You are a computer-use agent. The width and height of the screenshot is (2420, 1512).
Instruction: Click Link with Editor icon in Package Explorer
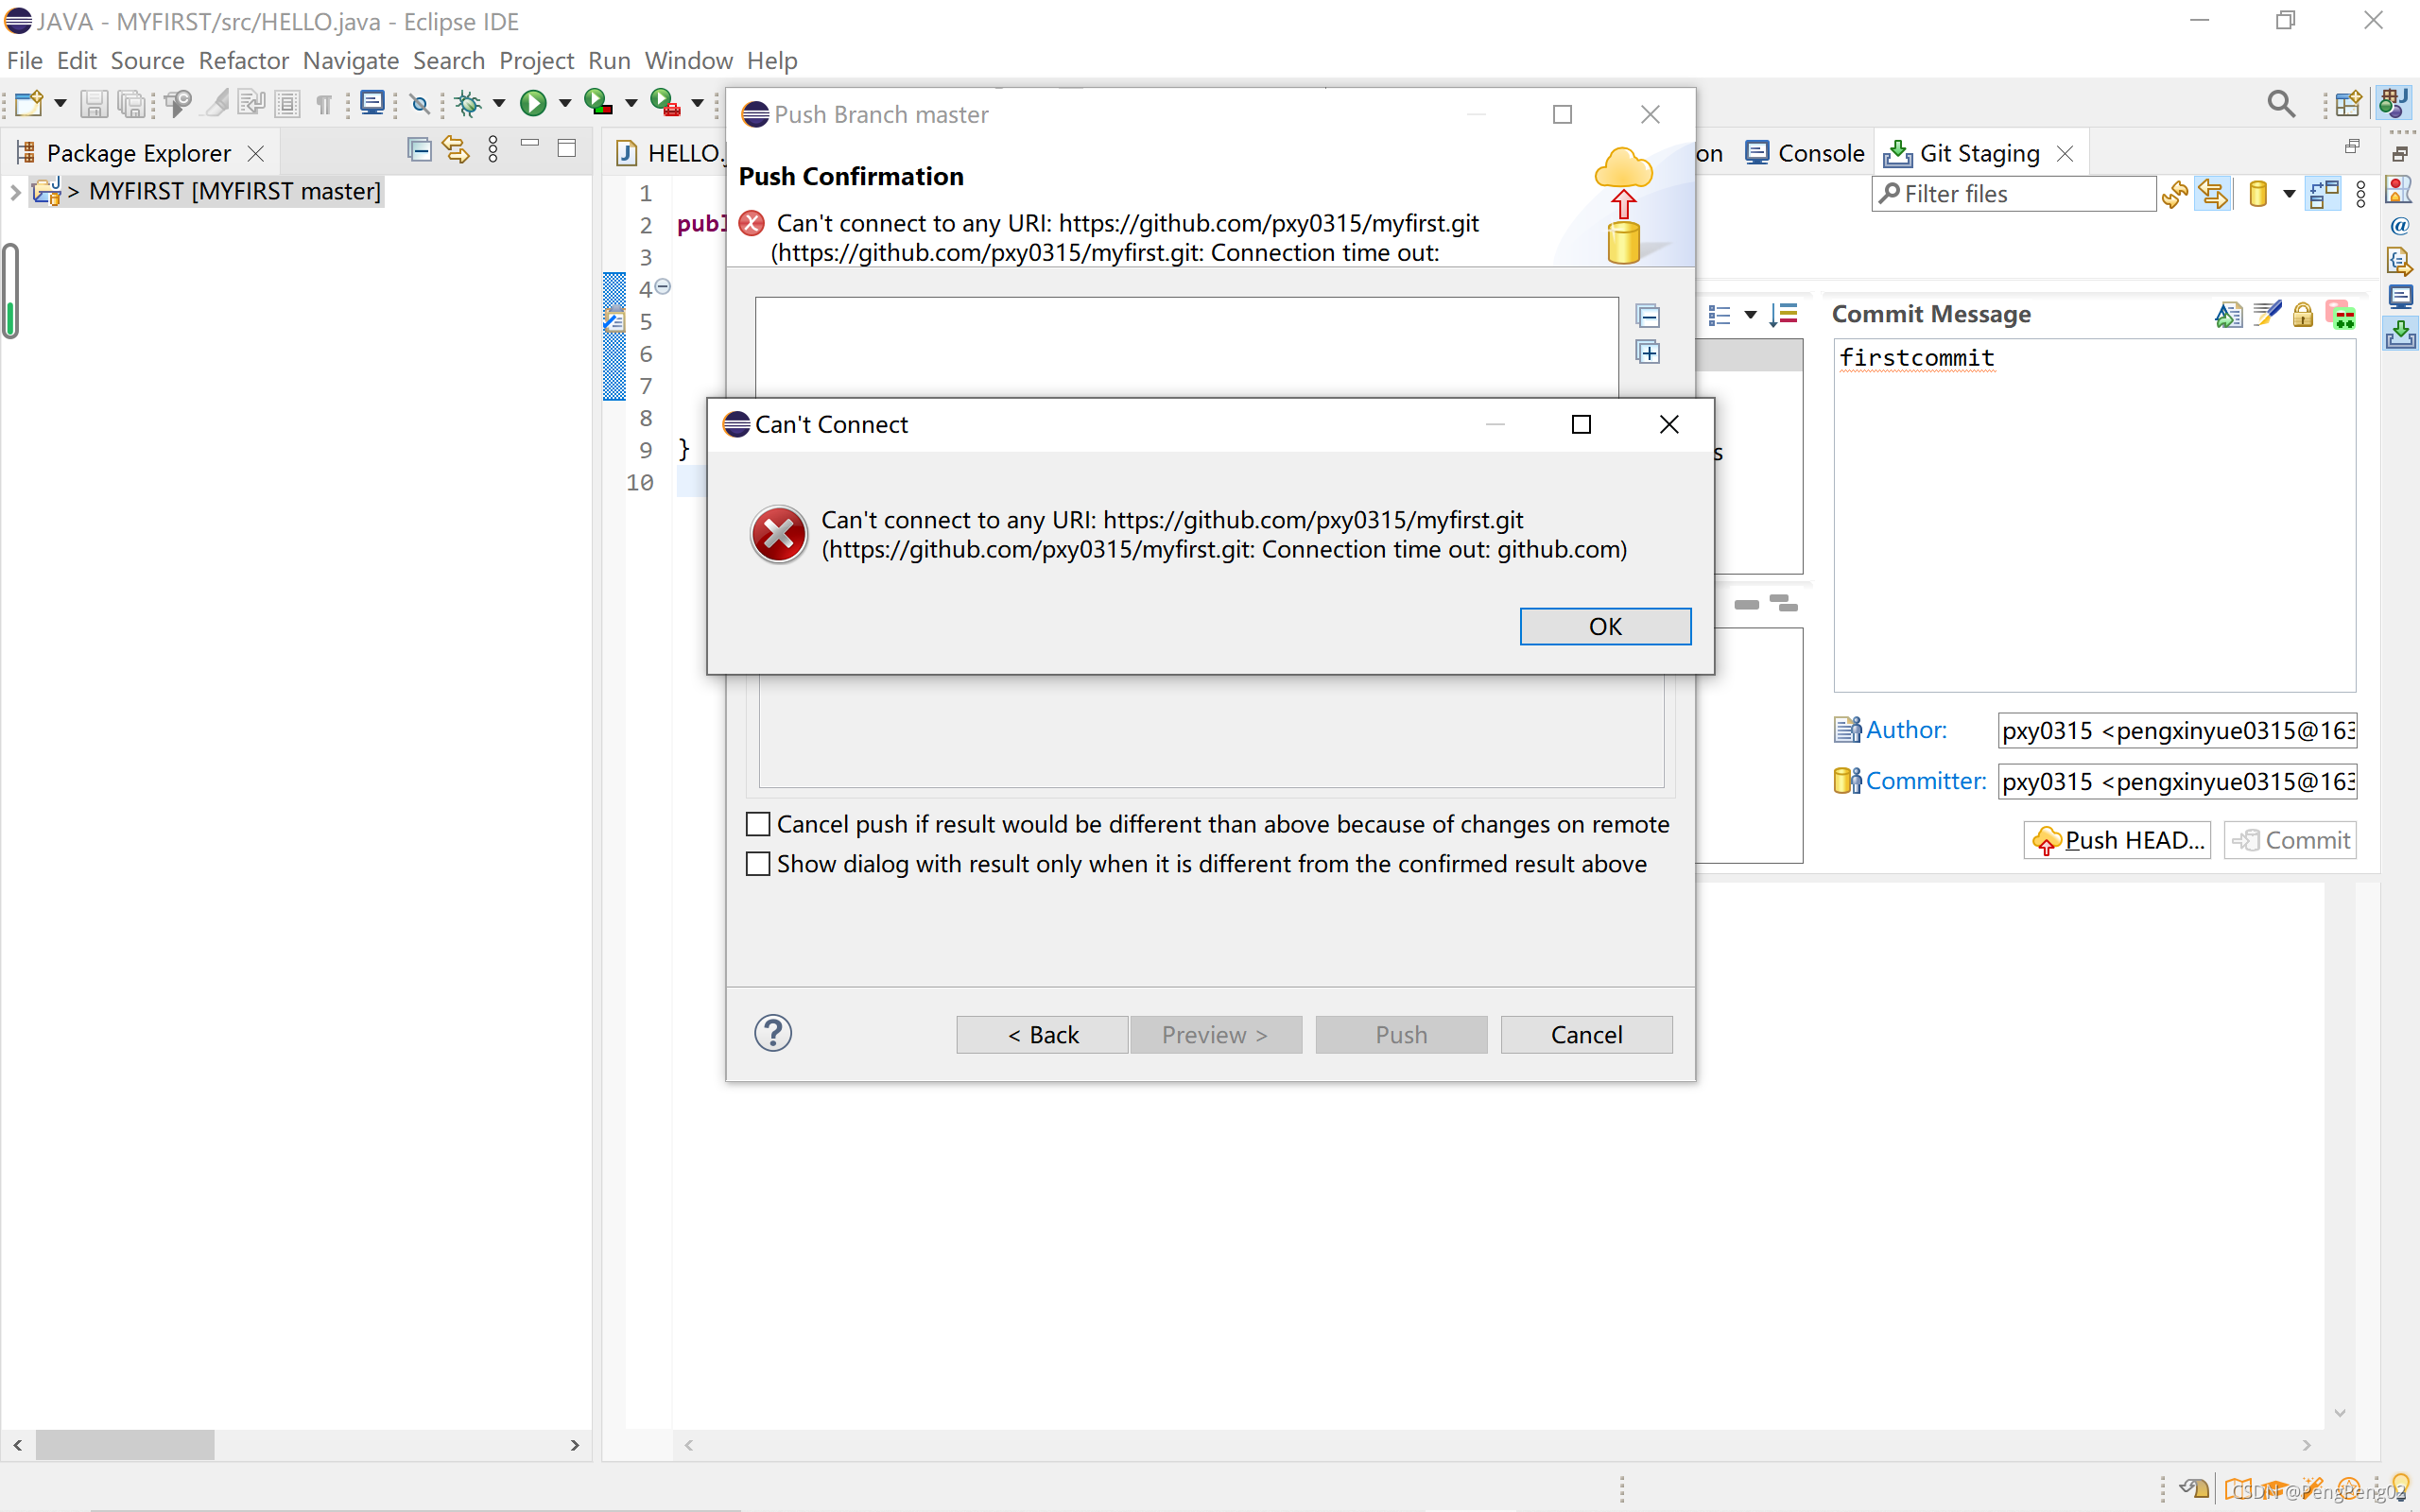pyautogui.click(x=456, y=151)
